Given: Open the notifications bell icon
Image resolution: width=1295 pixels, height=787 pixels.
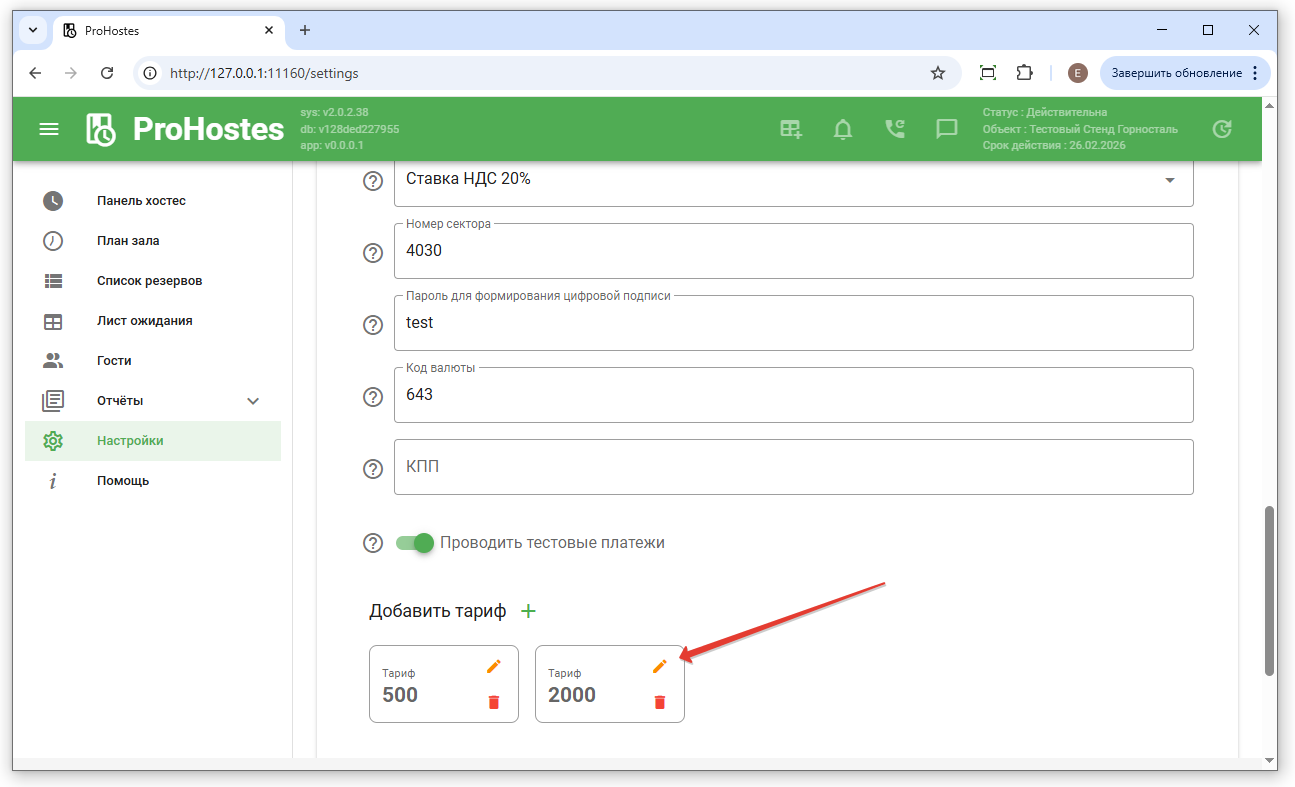Looking at the screenshot, I should click(843, 129).
